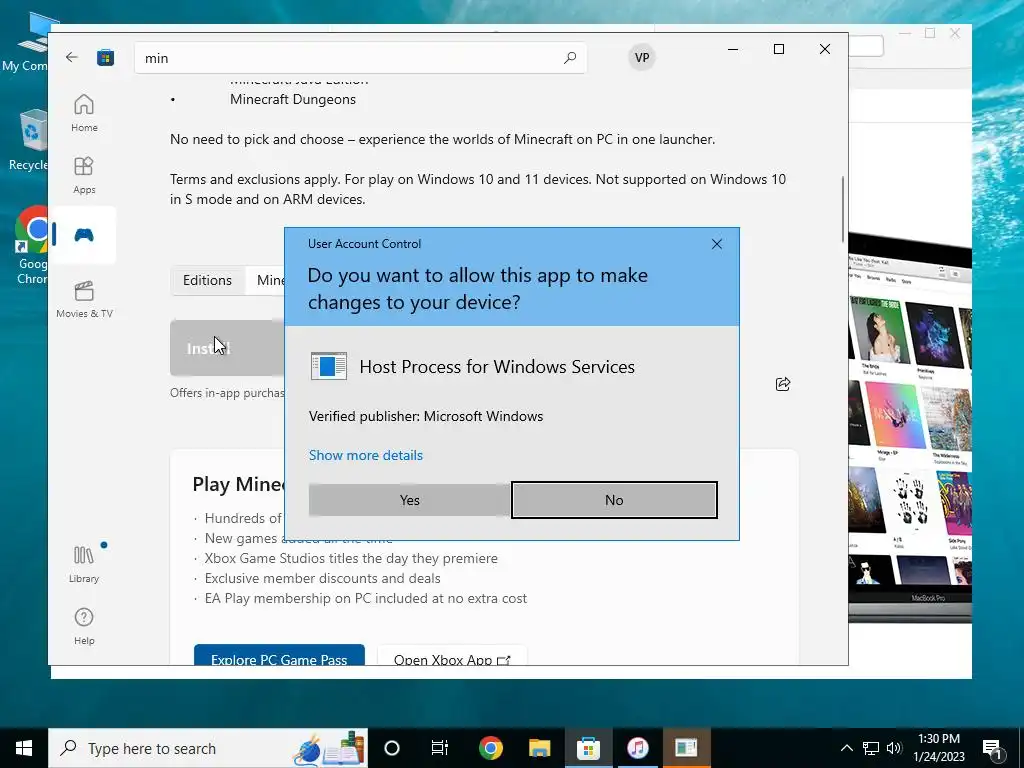Viewport: 1024px width, 768px height.
Task: Open VP user profile avatar
Action: 642,57
